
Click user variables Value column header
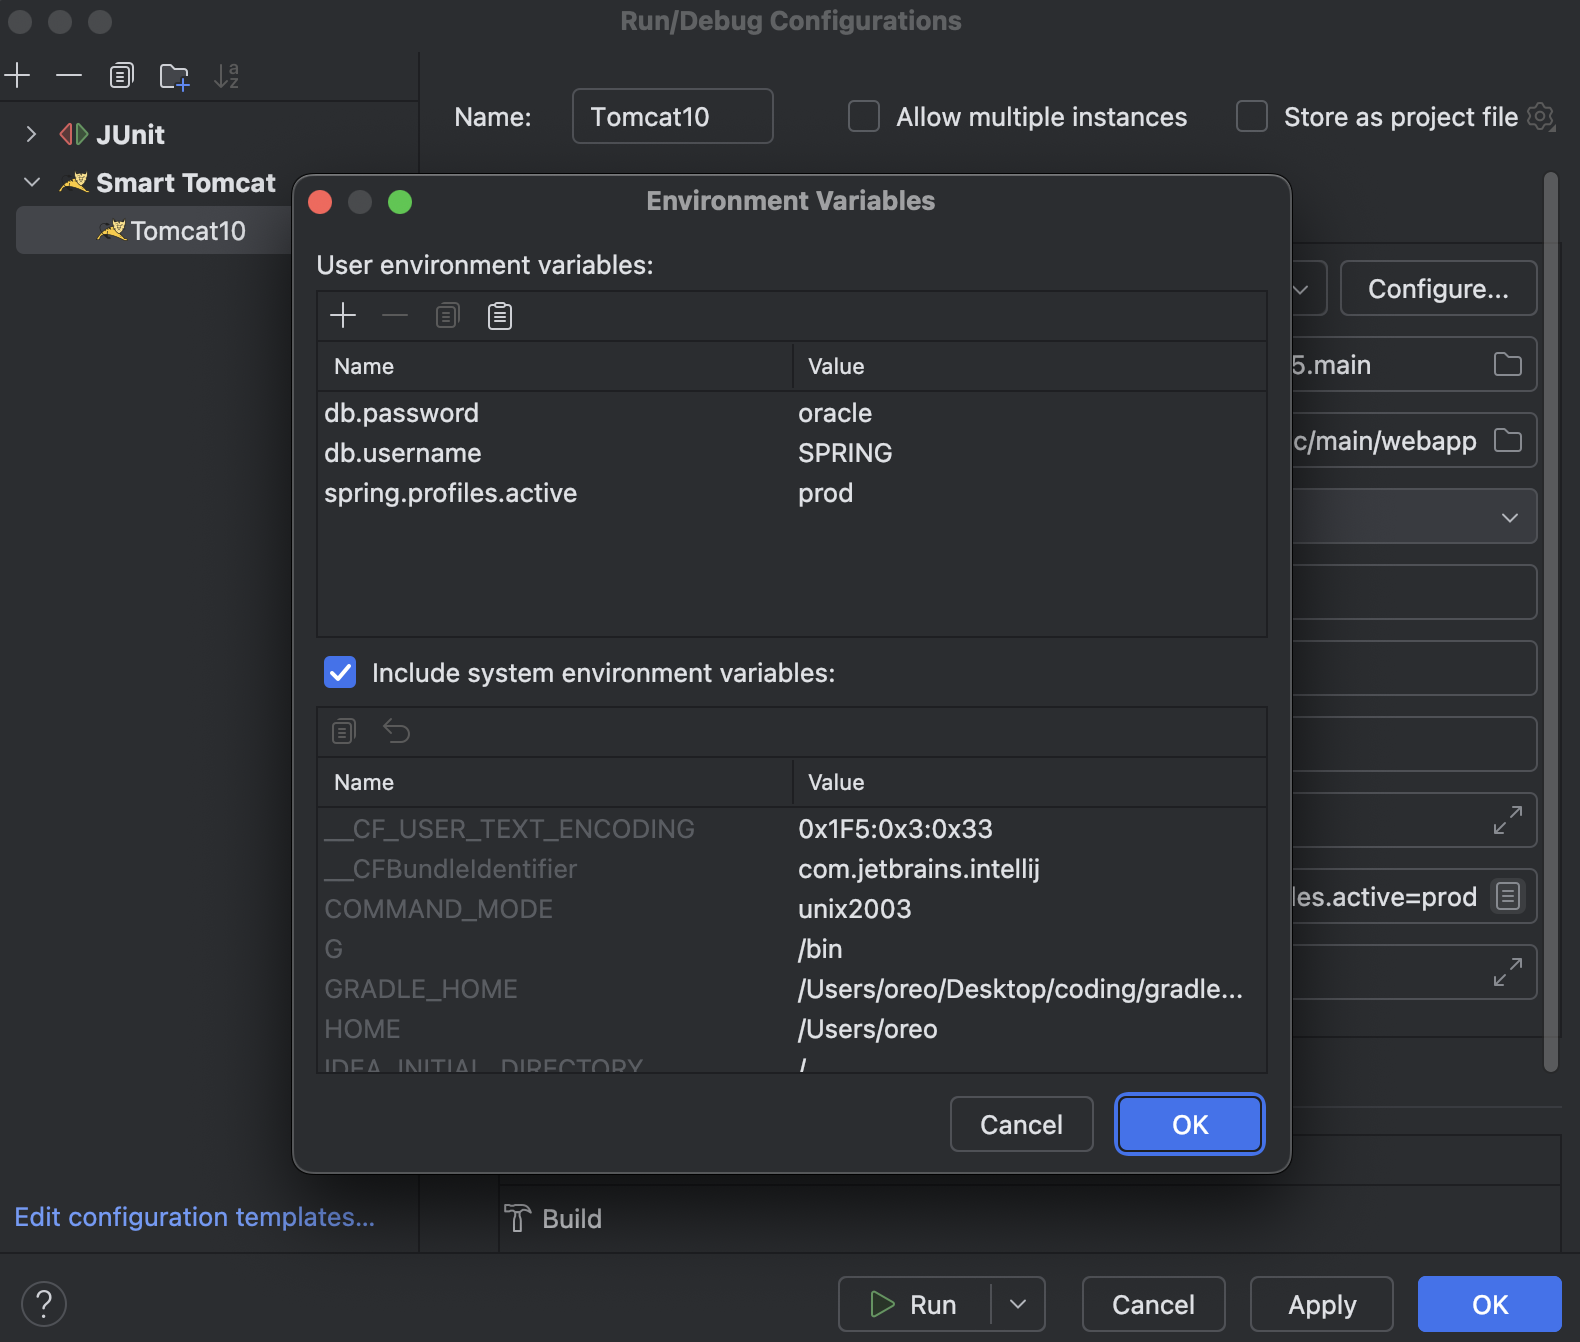pos(1030,366)
